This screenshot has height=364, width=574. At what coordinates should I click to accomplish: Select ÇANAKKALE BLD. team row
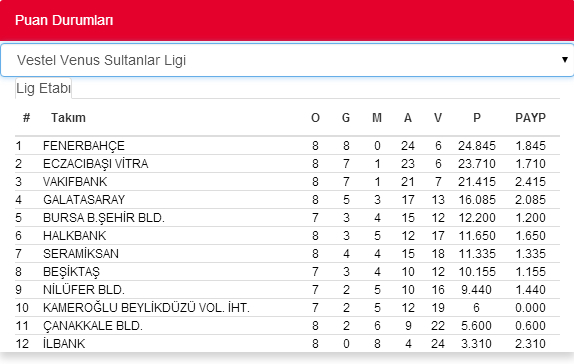point(287,326)
